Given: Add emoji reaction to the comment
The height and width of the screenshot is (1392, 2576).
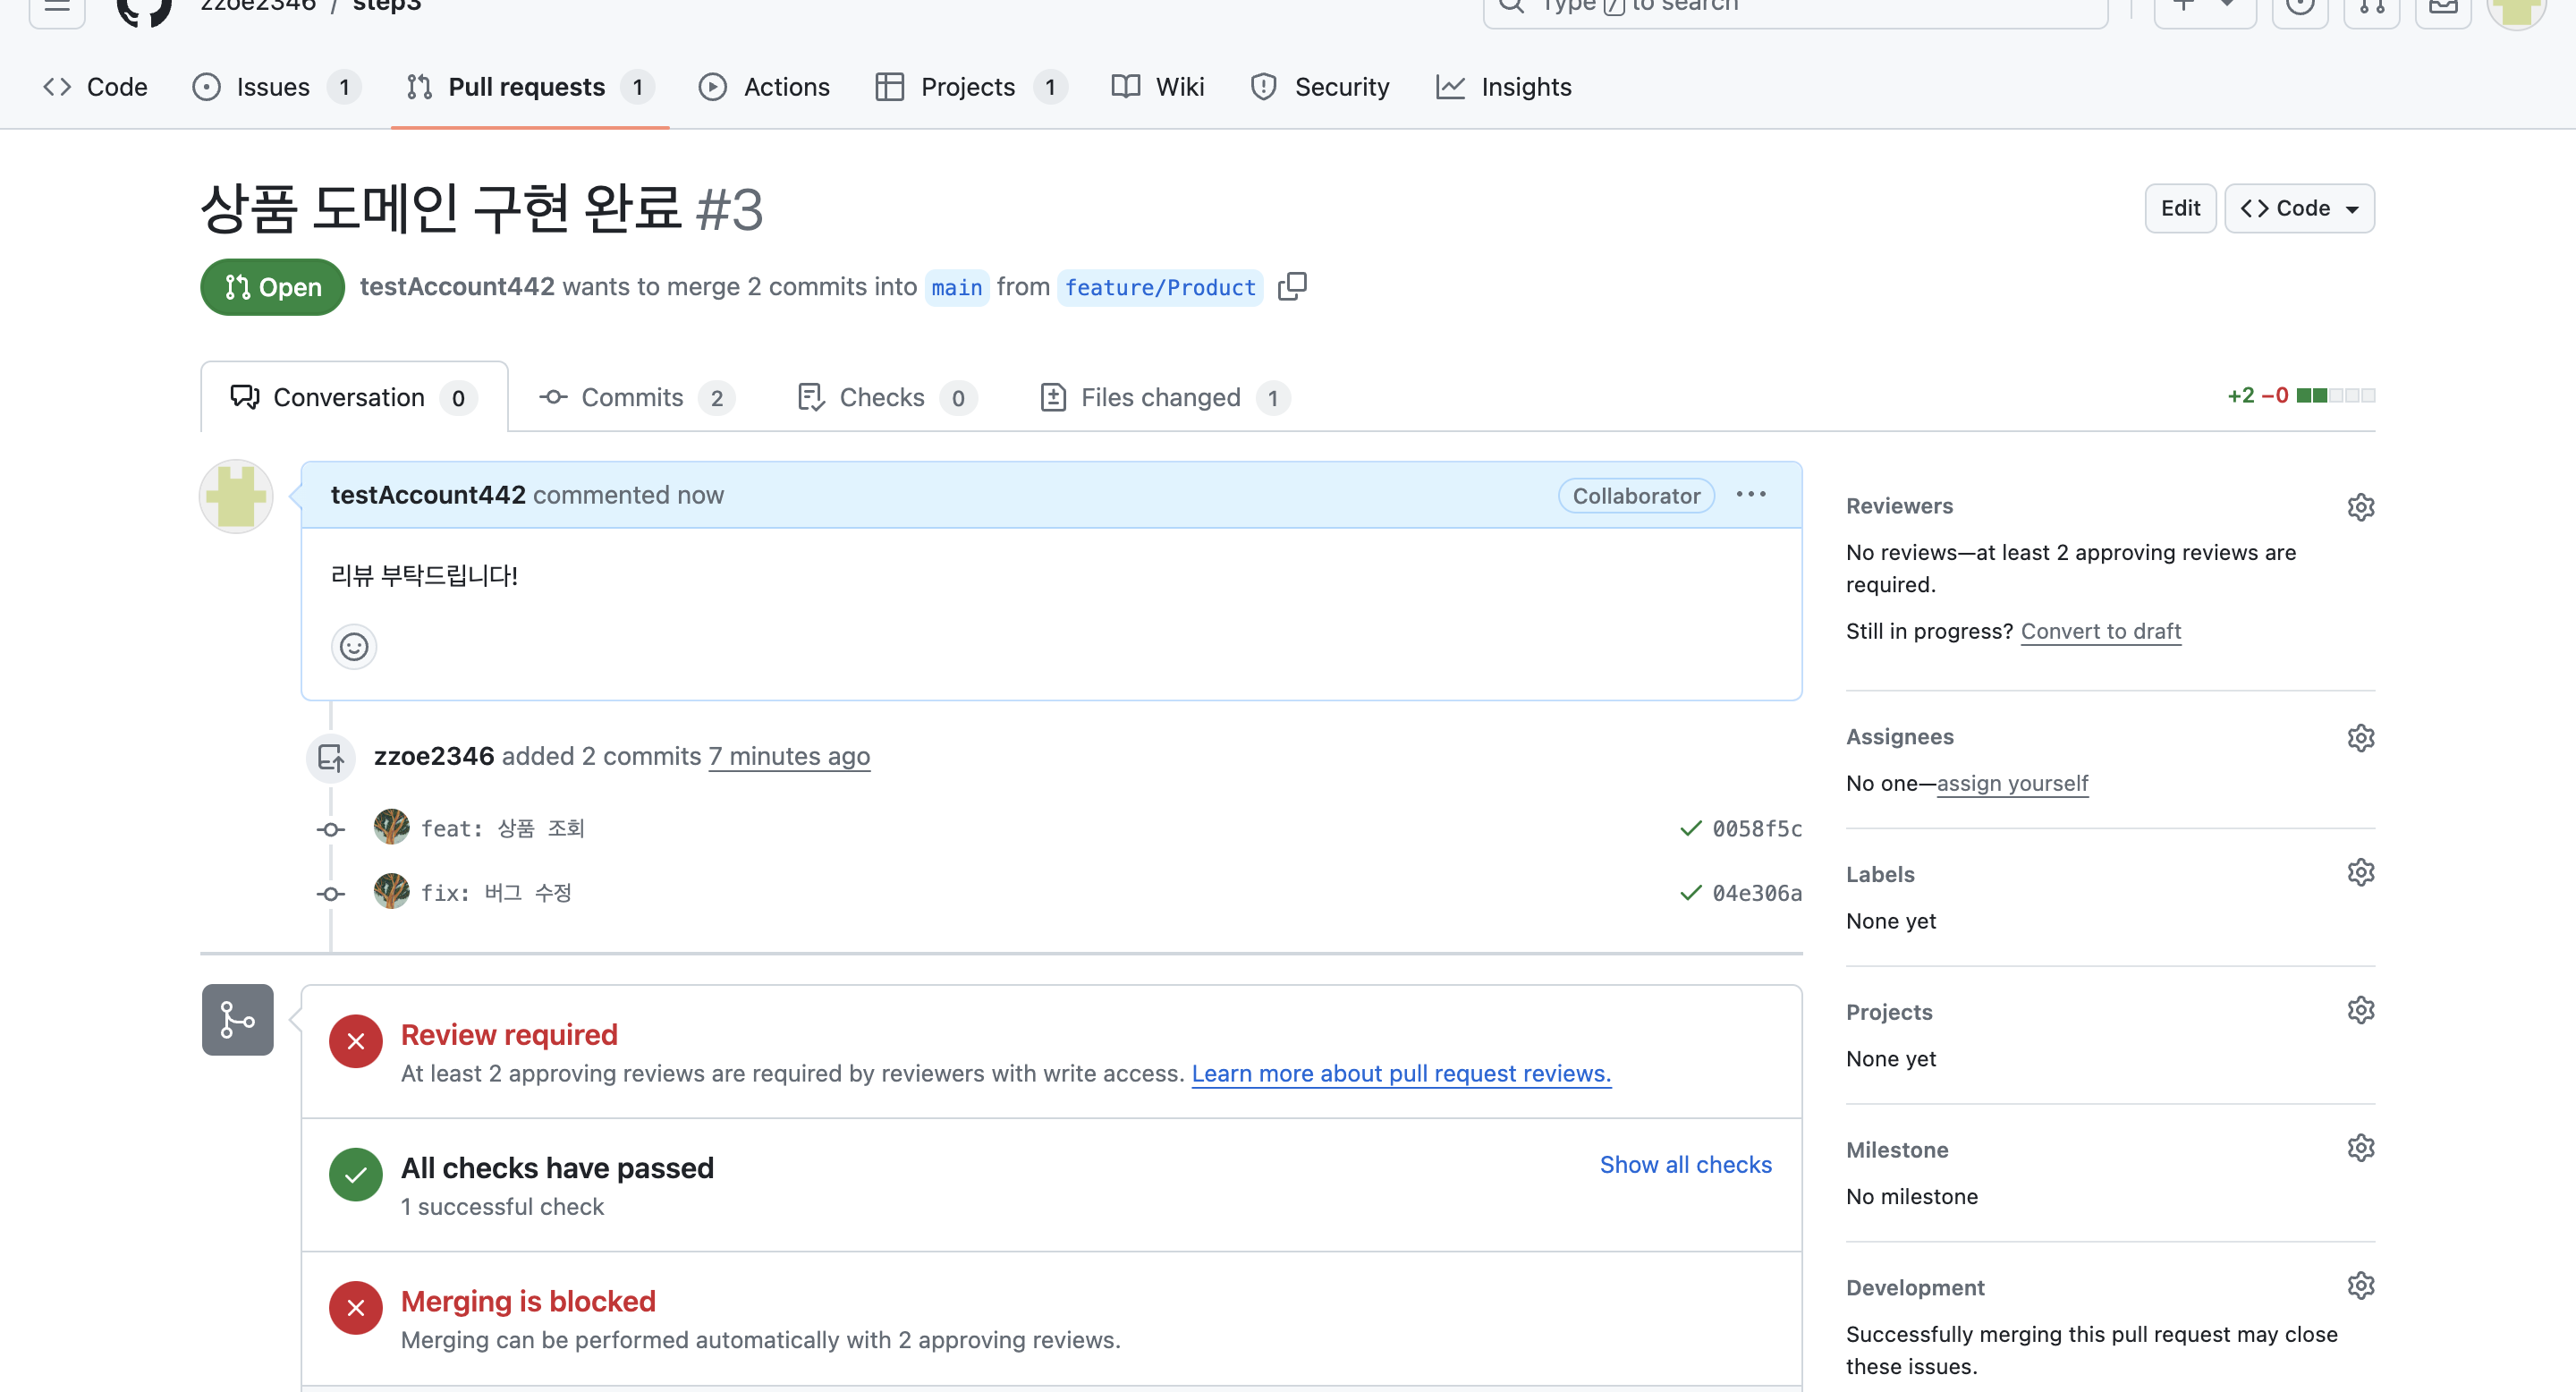Looking at the screenshot, I should [354, 647].
